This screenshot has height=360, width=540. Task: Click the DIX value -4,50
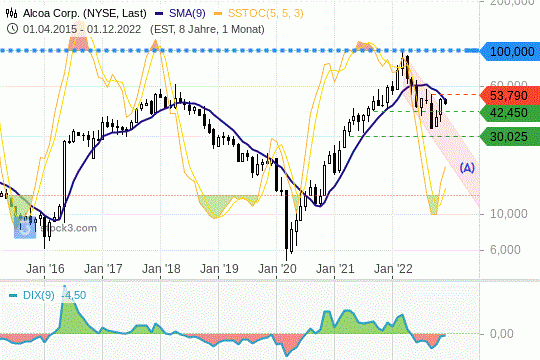[74, 295]
